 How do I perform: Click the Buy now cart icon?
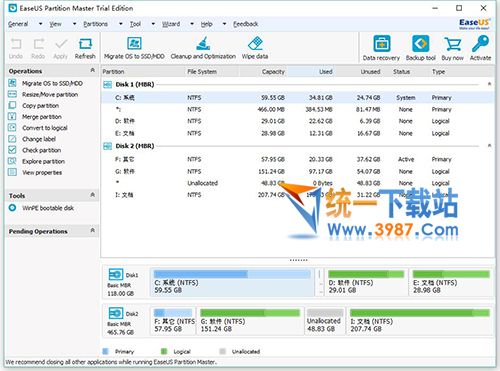coord(453,44)
